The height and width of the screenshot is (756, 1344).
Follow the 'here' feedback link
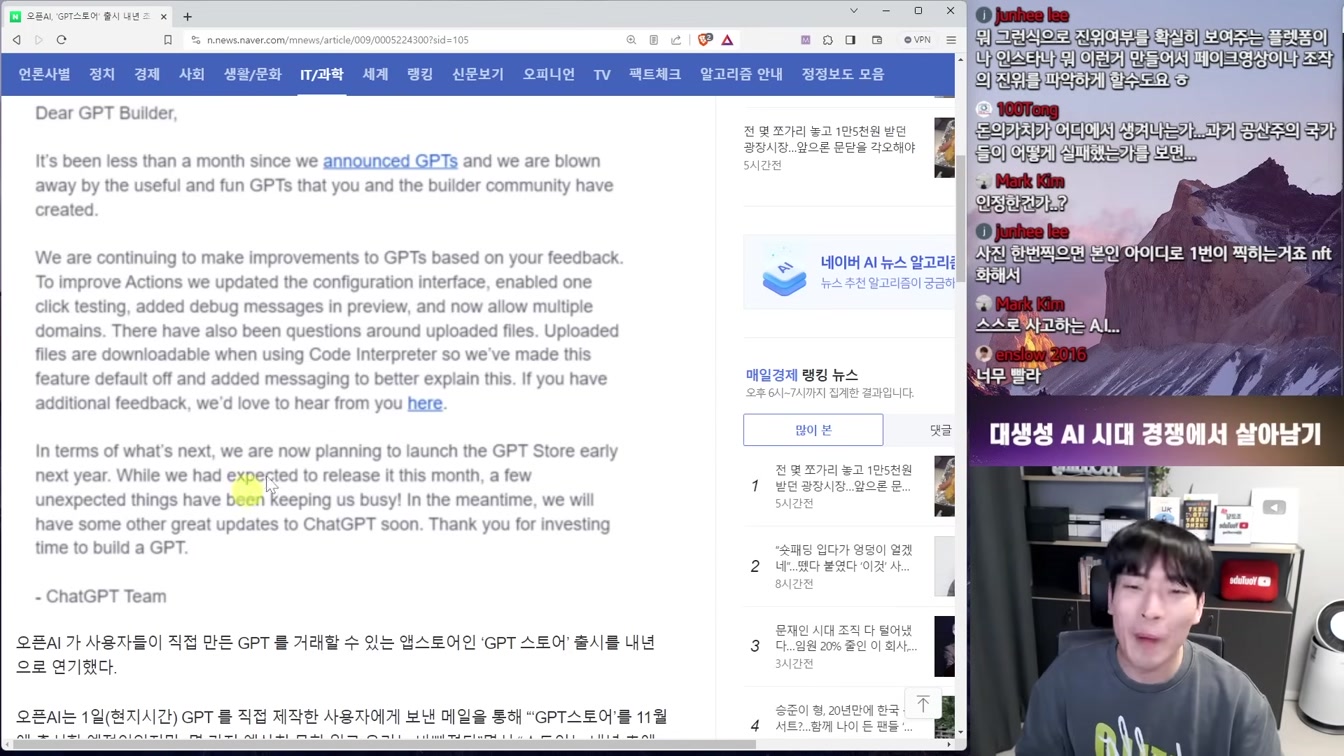tap(425, 403)
